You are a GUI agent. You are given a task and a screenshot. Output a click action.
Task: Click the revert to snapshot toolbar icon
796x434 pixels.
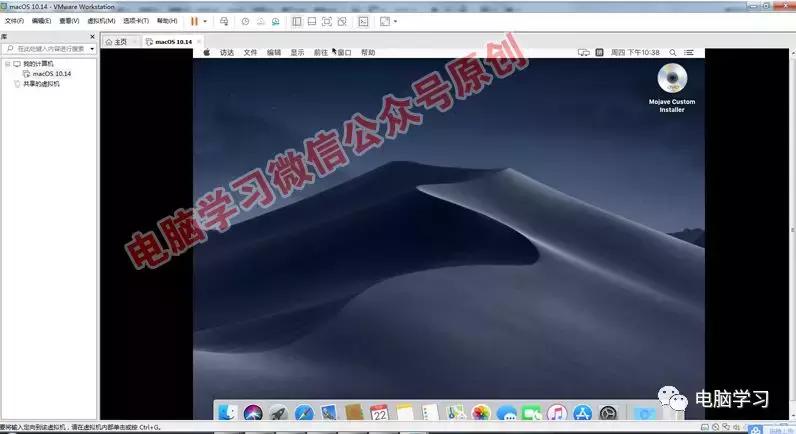(260, 21)
